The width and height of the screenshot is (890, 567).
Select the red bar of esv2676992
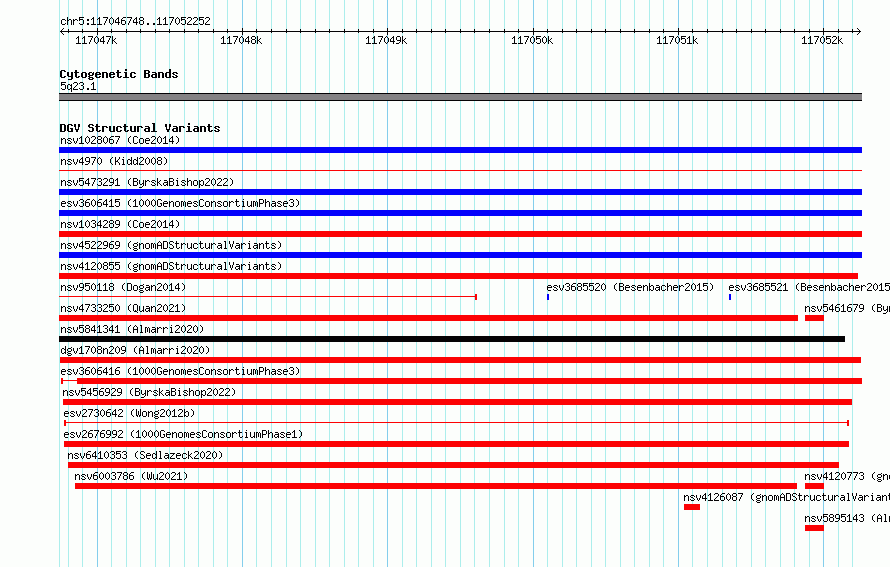click(x=456, y=444)
